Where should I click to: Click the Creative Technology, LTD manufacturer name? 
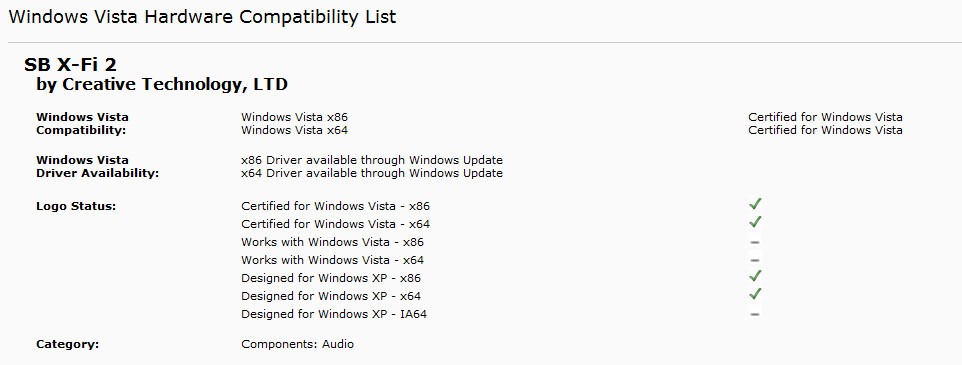click(175, 84)
